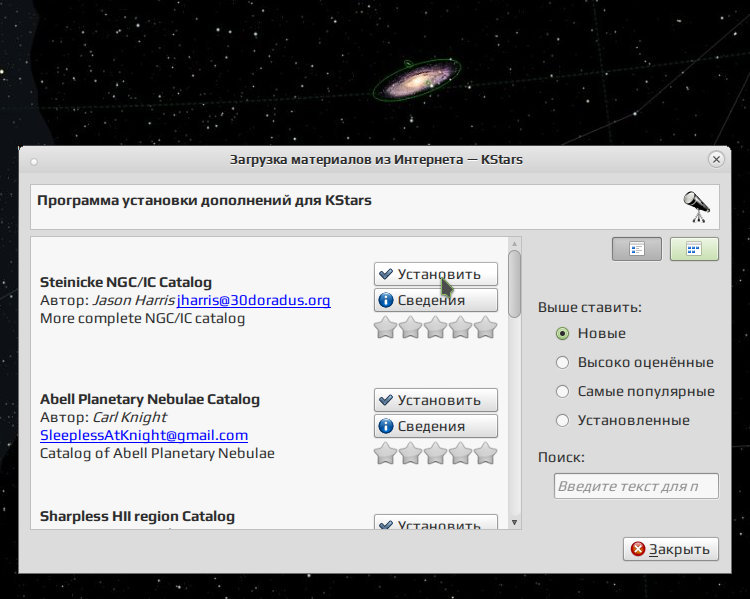Install Sharpless HII region Catalog
This screenshot has width=750, height=599.
click(436, 522)
